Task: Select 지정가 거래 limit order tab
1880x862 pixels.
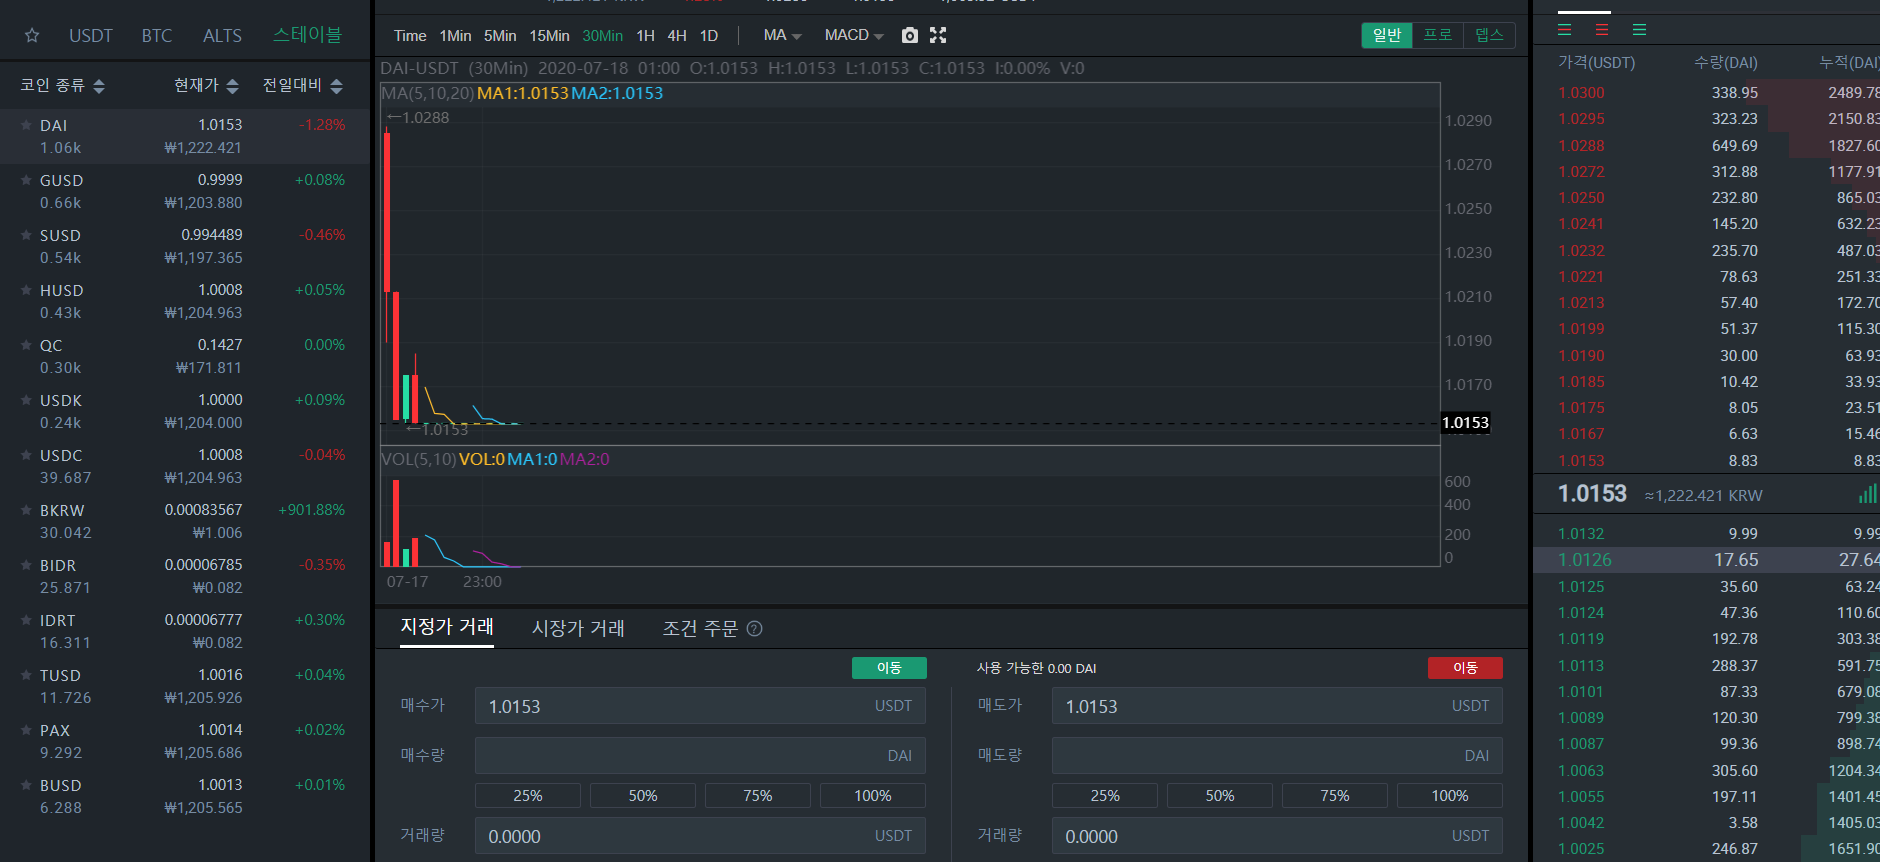Action: 447,627
